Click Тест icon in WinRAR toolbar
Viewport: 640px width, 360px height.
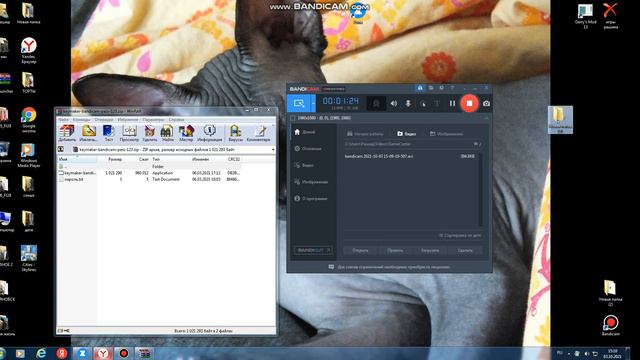[109, 133]
